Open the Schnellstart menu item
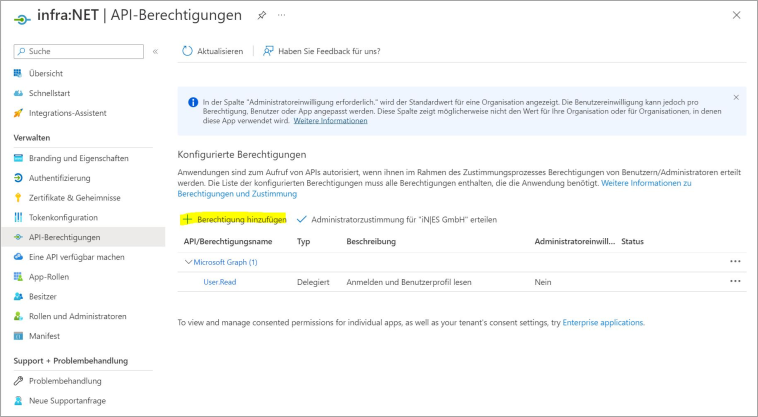This screenshot has height=417, width=758. [x=52, y=93]
